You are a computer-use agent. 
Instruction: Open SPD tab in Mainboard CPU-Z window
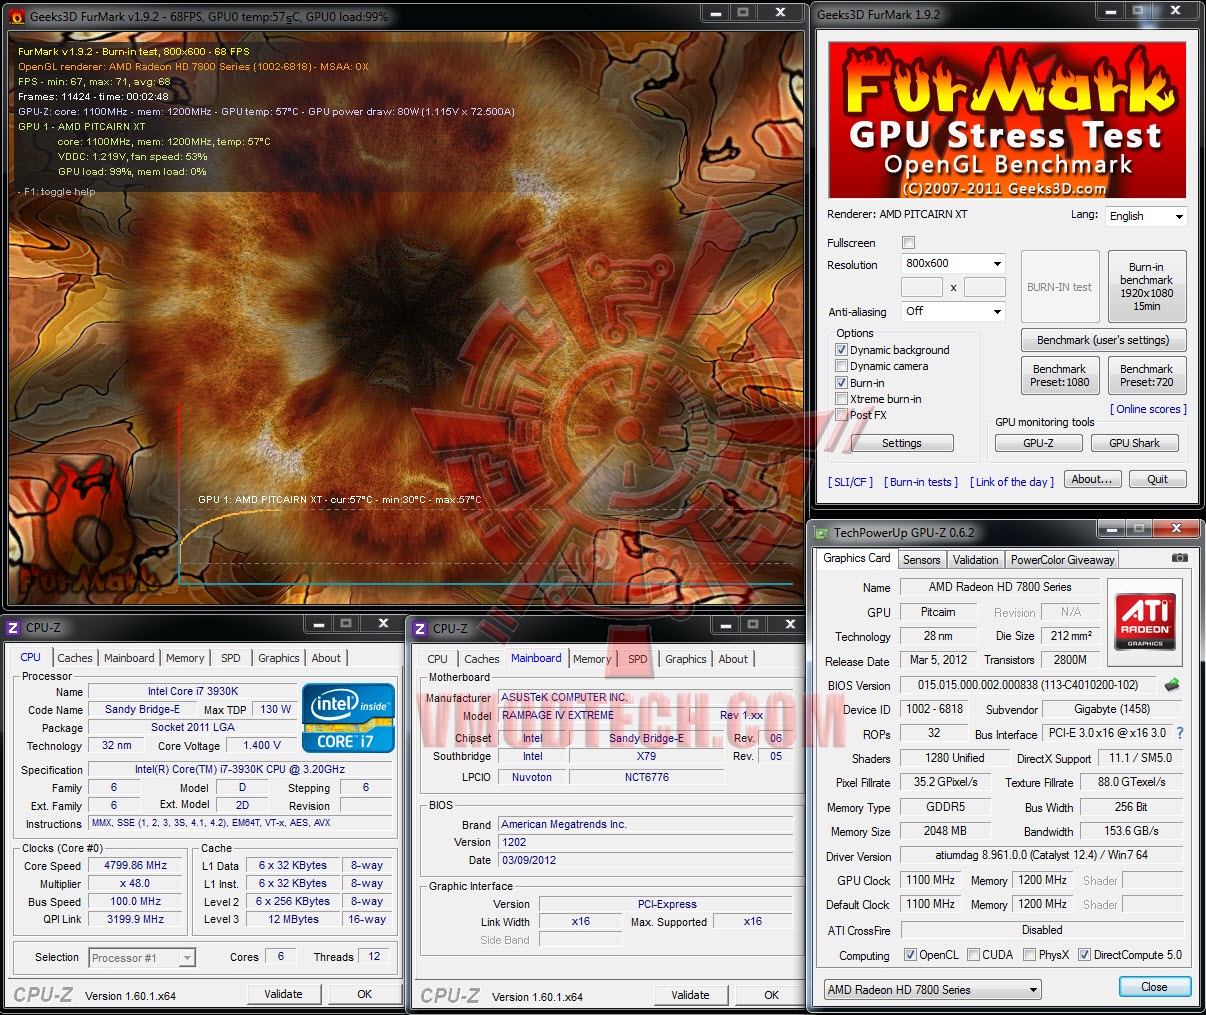tap(638, 659)
